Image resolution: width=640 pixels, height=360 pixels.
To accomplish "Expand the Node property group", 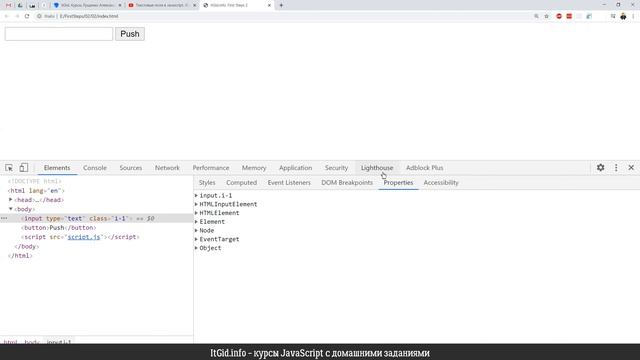I will pos(196,230).
